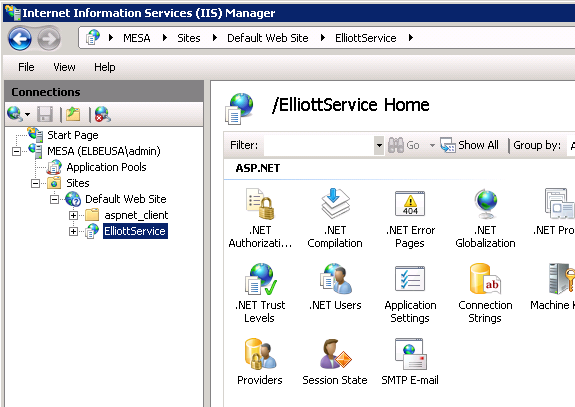The width and height of the screenshot is (575, 407).
Task: Click Default Web Site in breadcrumb
Action: click(268, 38)
